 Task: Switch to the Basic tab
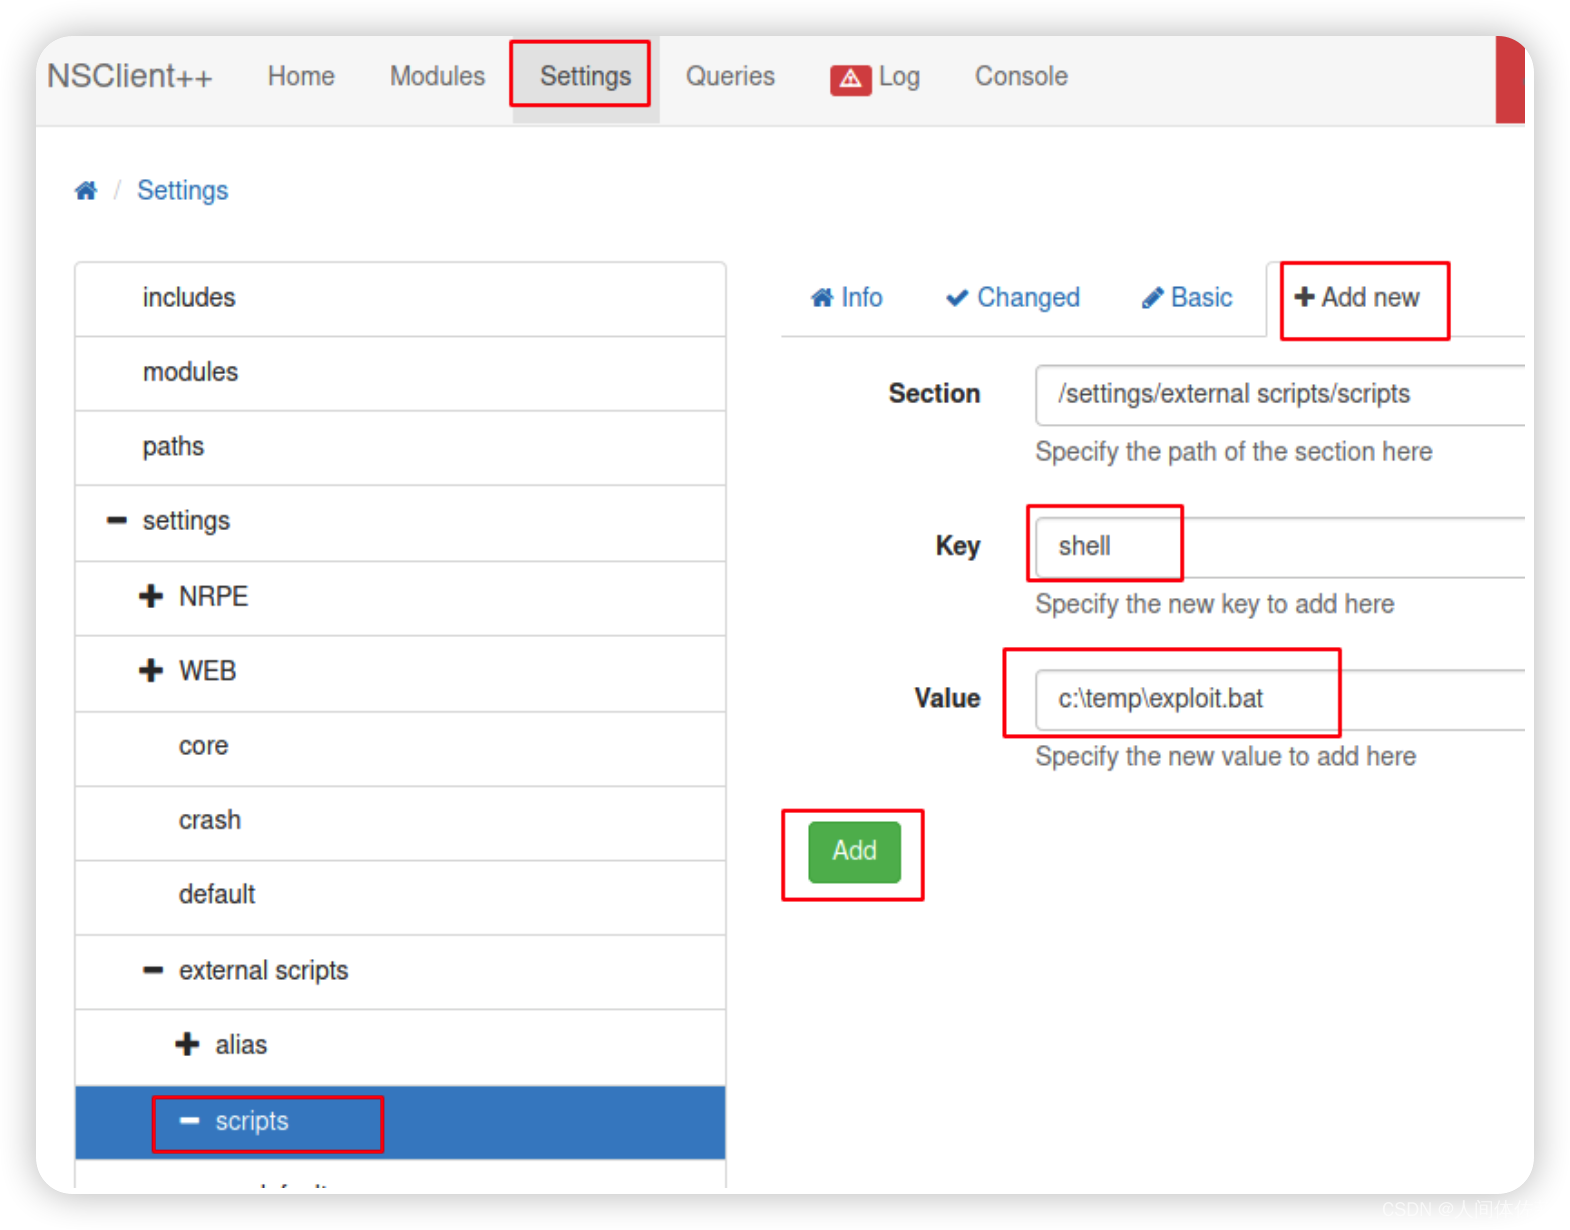point(1187,297)
